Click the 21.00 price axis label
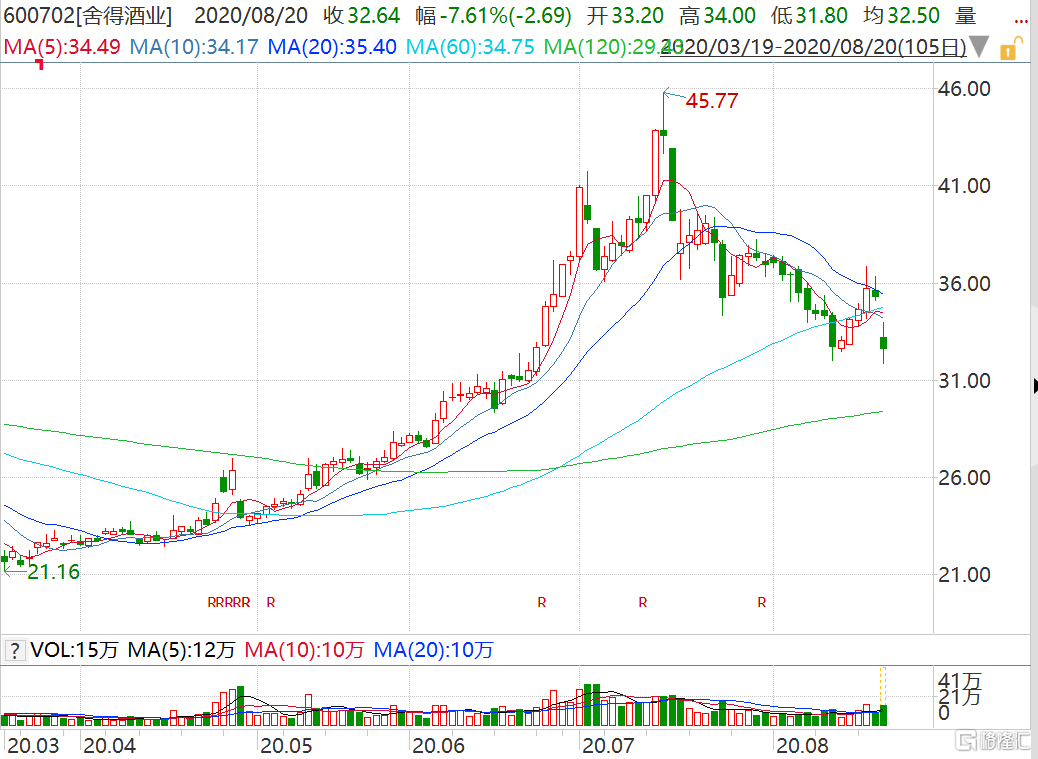The image size is (1038, 759). click(964, 574)
